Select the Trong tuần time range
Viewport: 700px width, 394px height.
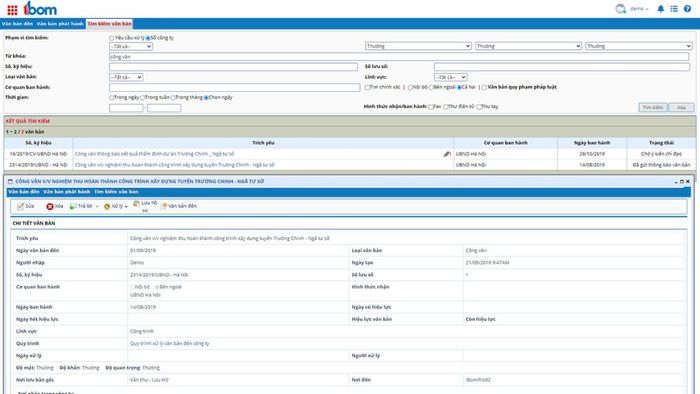pyautogui.click(x=142, y=98)
